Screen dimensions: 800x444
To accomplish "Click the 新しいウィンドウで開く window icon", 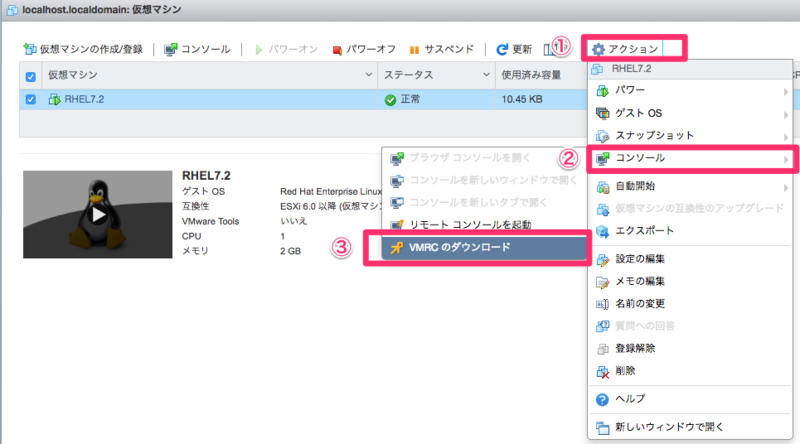I will coord(602,428).
